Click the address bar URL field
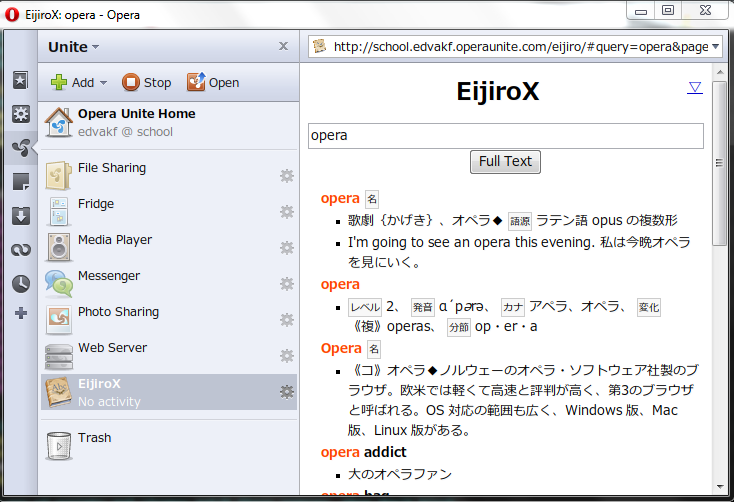Image resolution: width=734 pixels, height=502 pixels. pos(515,47)
